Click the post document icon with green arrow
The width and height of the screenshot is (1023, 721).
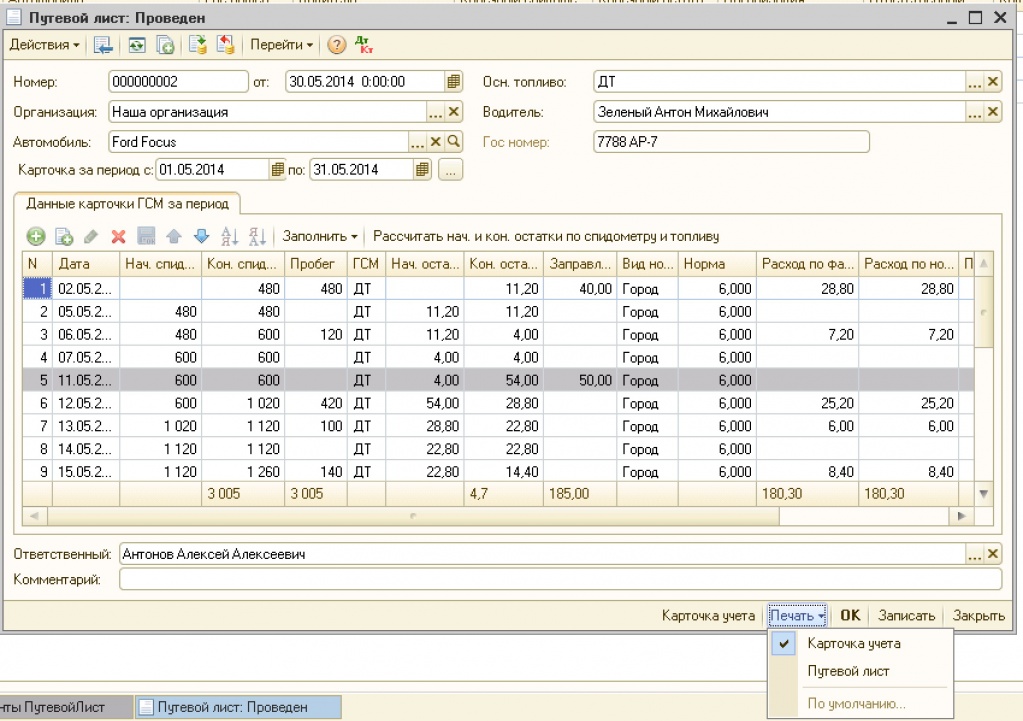point(197,45)
